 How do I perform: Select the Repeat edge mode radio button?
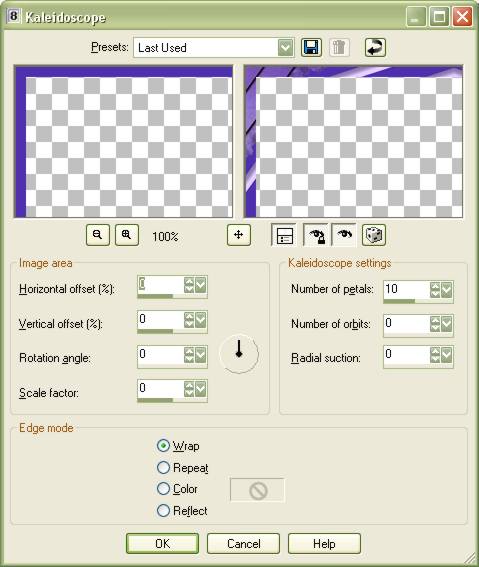pyautogui.click(x=163, y=467)
